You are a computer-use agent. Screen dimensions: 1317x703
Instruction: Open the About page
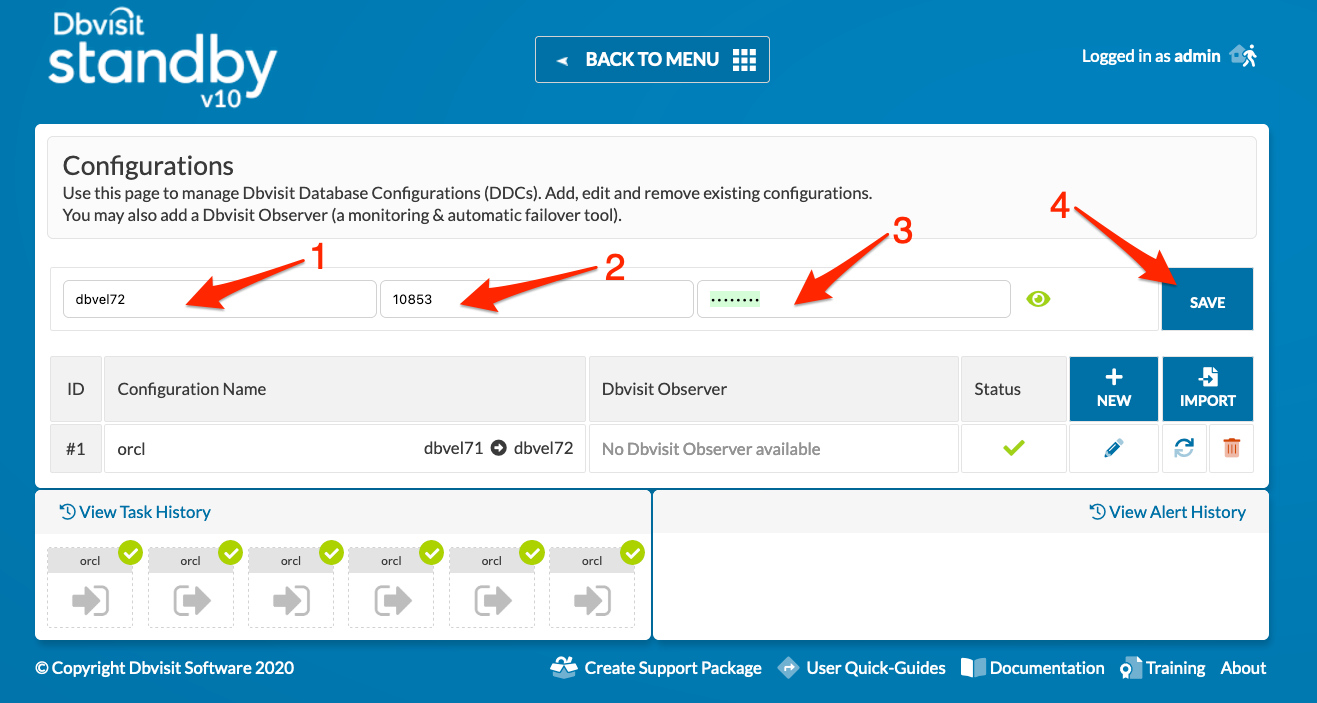pyautogui.click(x=1243, y=668)
